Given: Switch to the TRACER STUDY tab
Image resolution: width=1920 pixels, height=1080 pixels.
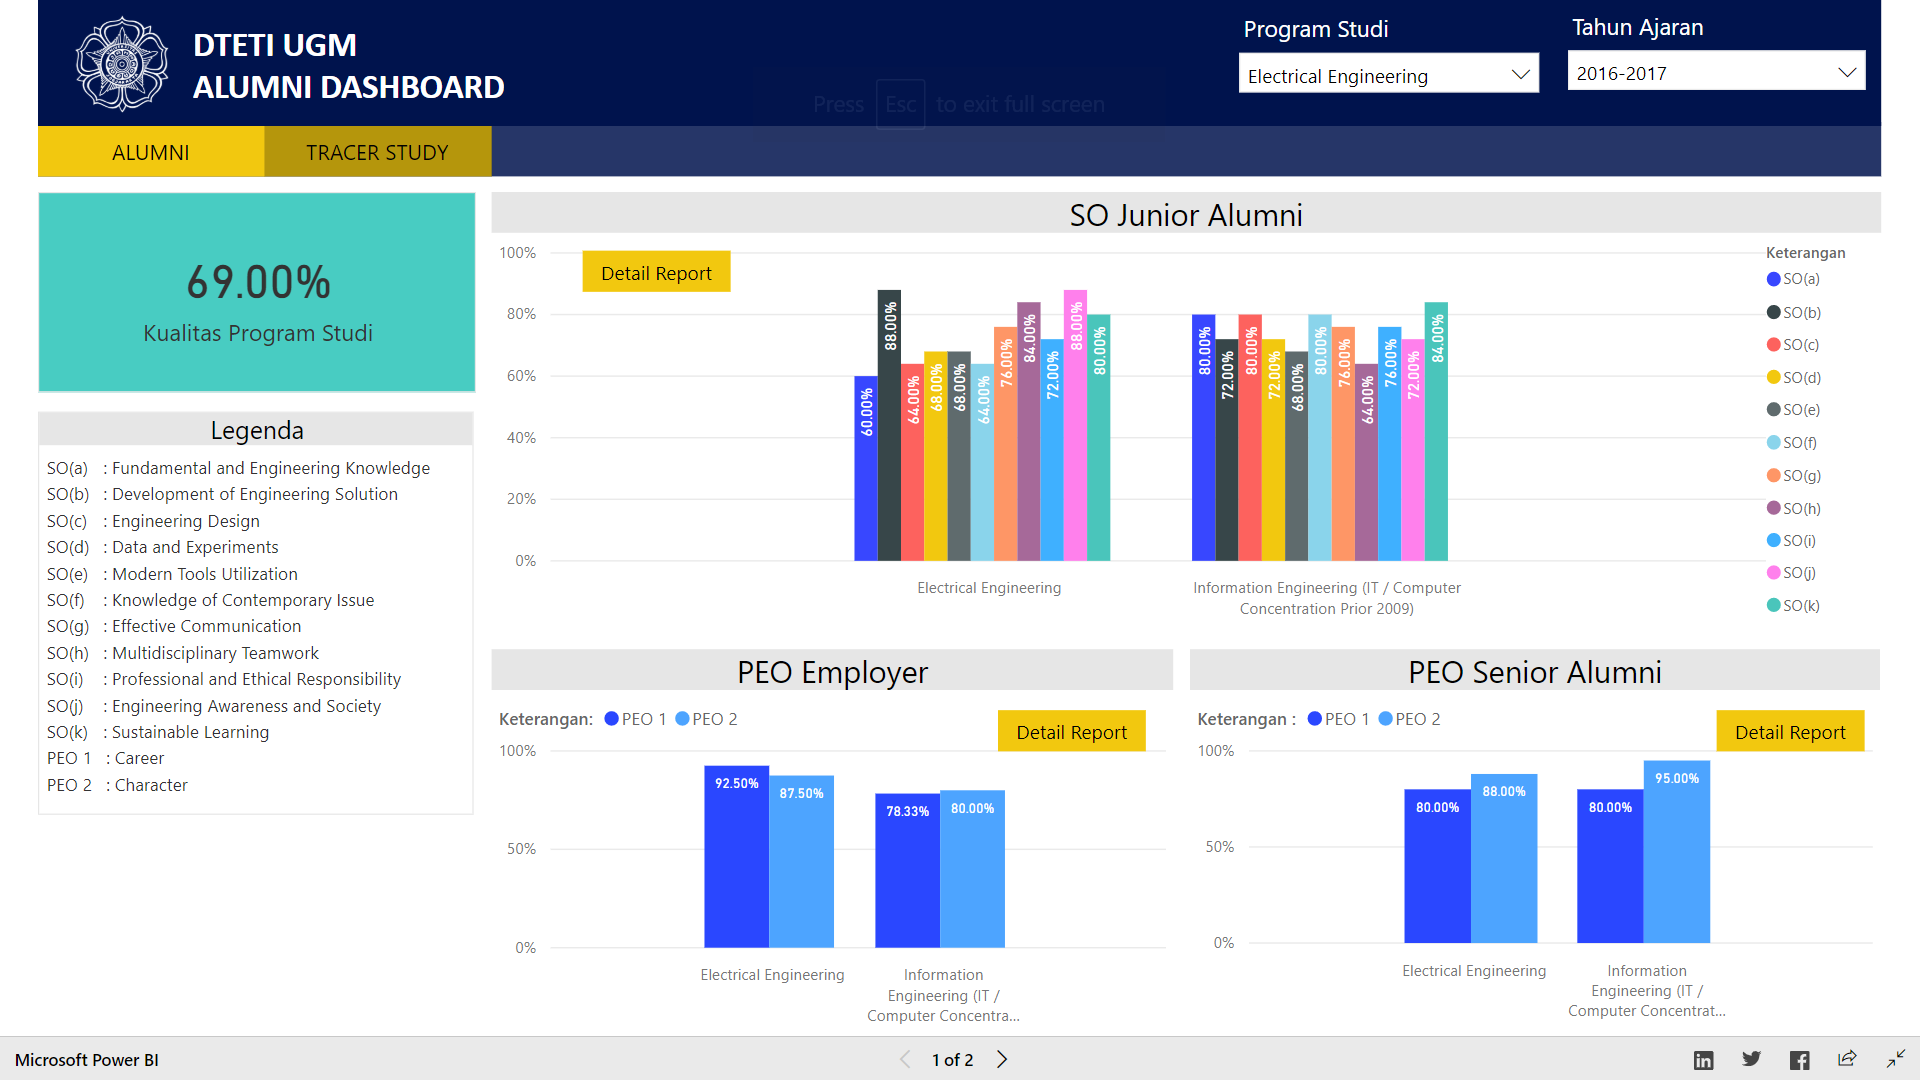Looking at the screenshot, I should [x=376, y=152].
